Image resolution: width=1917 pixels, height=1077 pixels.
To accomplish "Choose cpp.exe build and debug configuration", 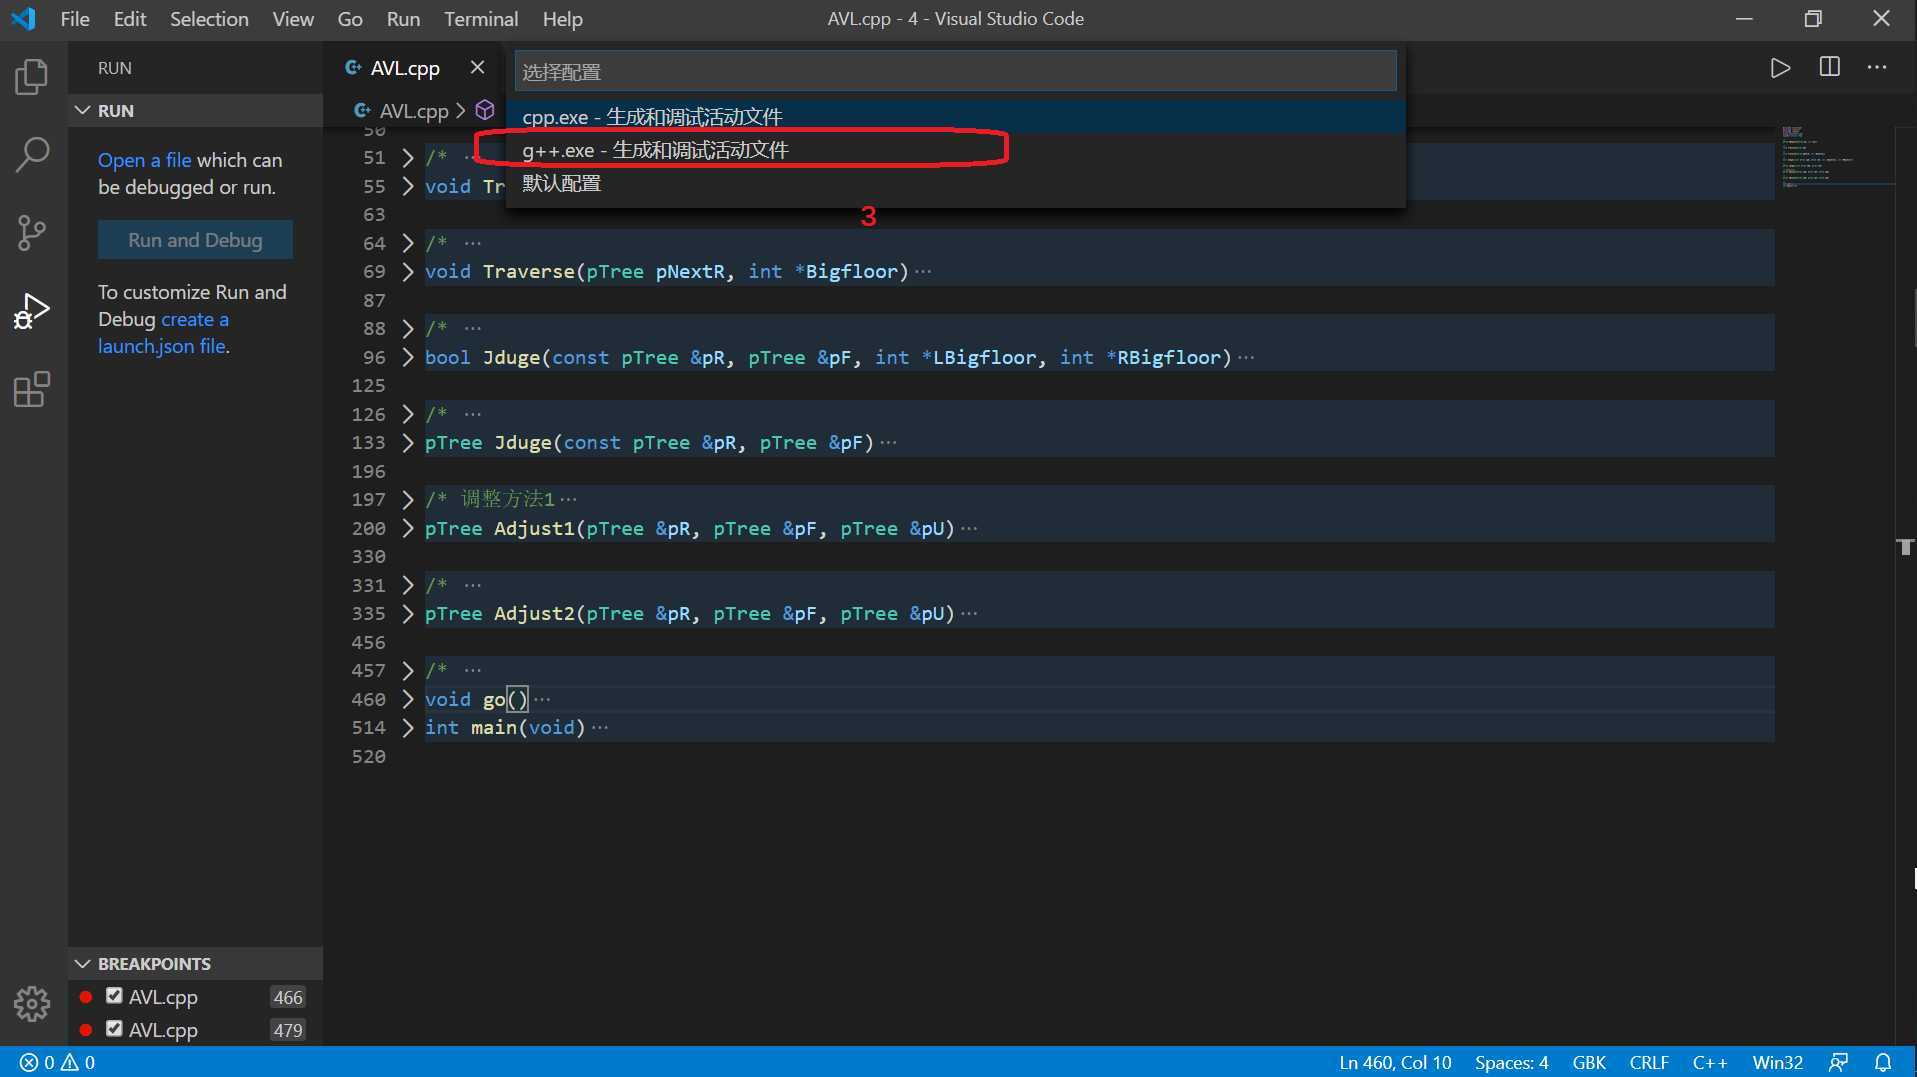I will tap(955, 117).
